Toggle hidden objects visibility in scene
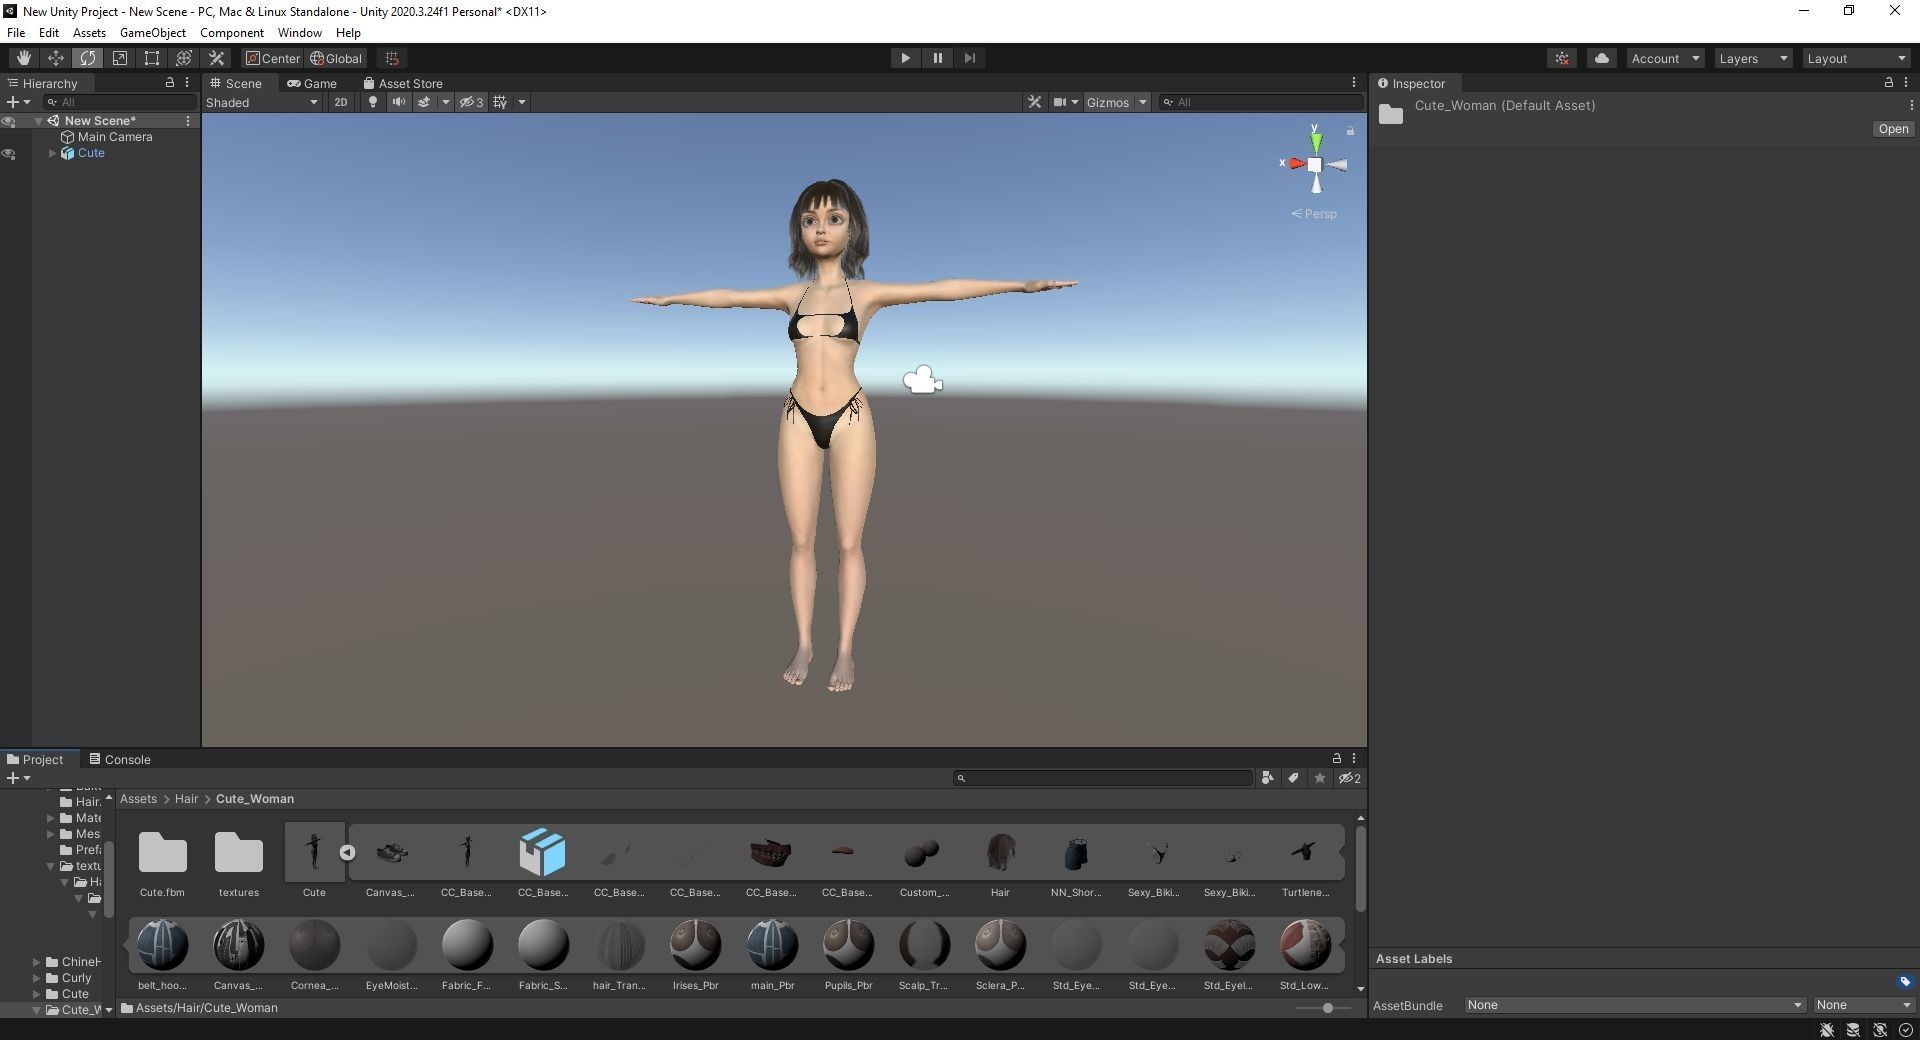The width and height of the screenshot is (1920, 1040). click(x=471, y=102)
